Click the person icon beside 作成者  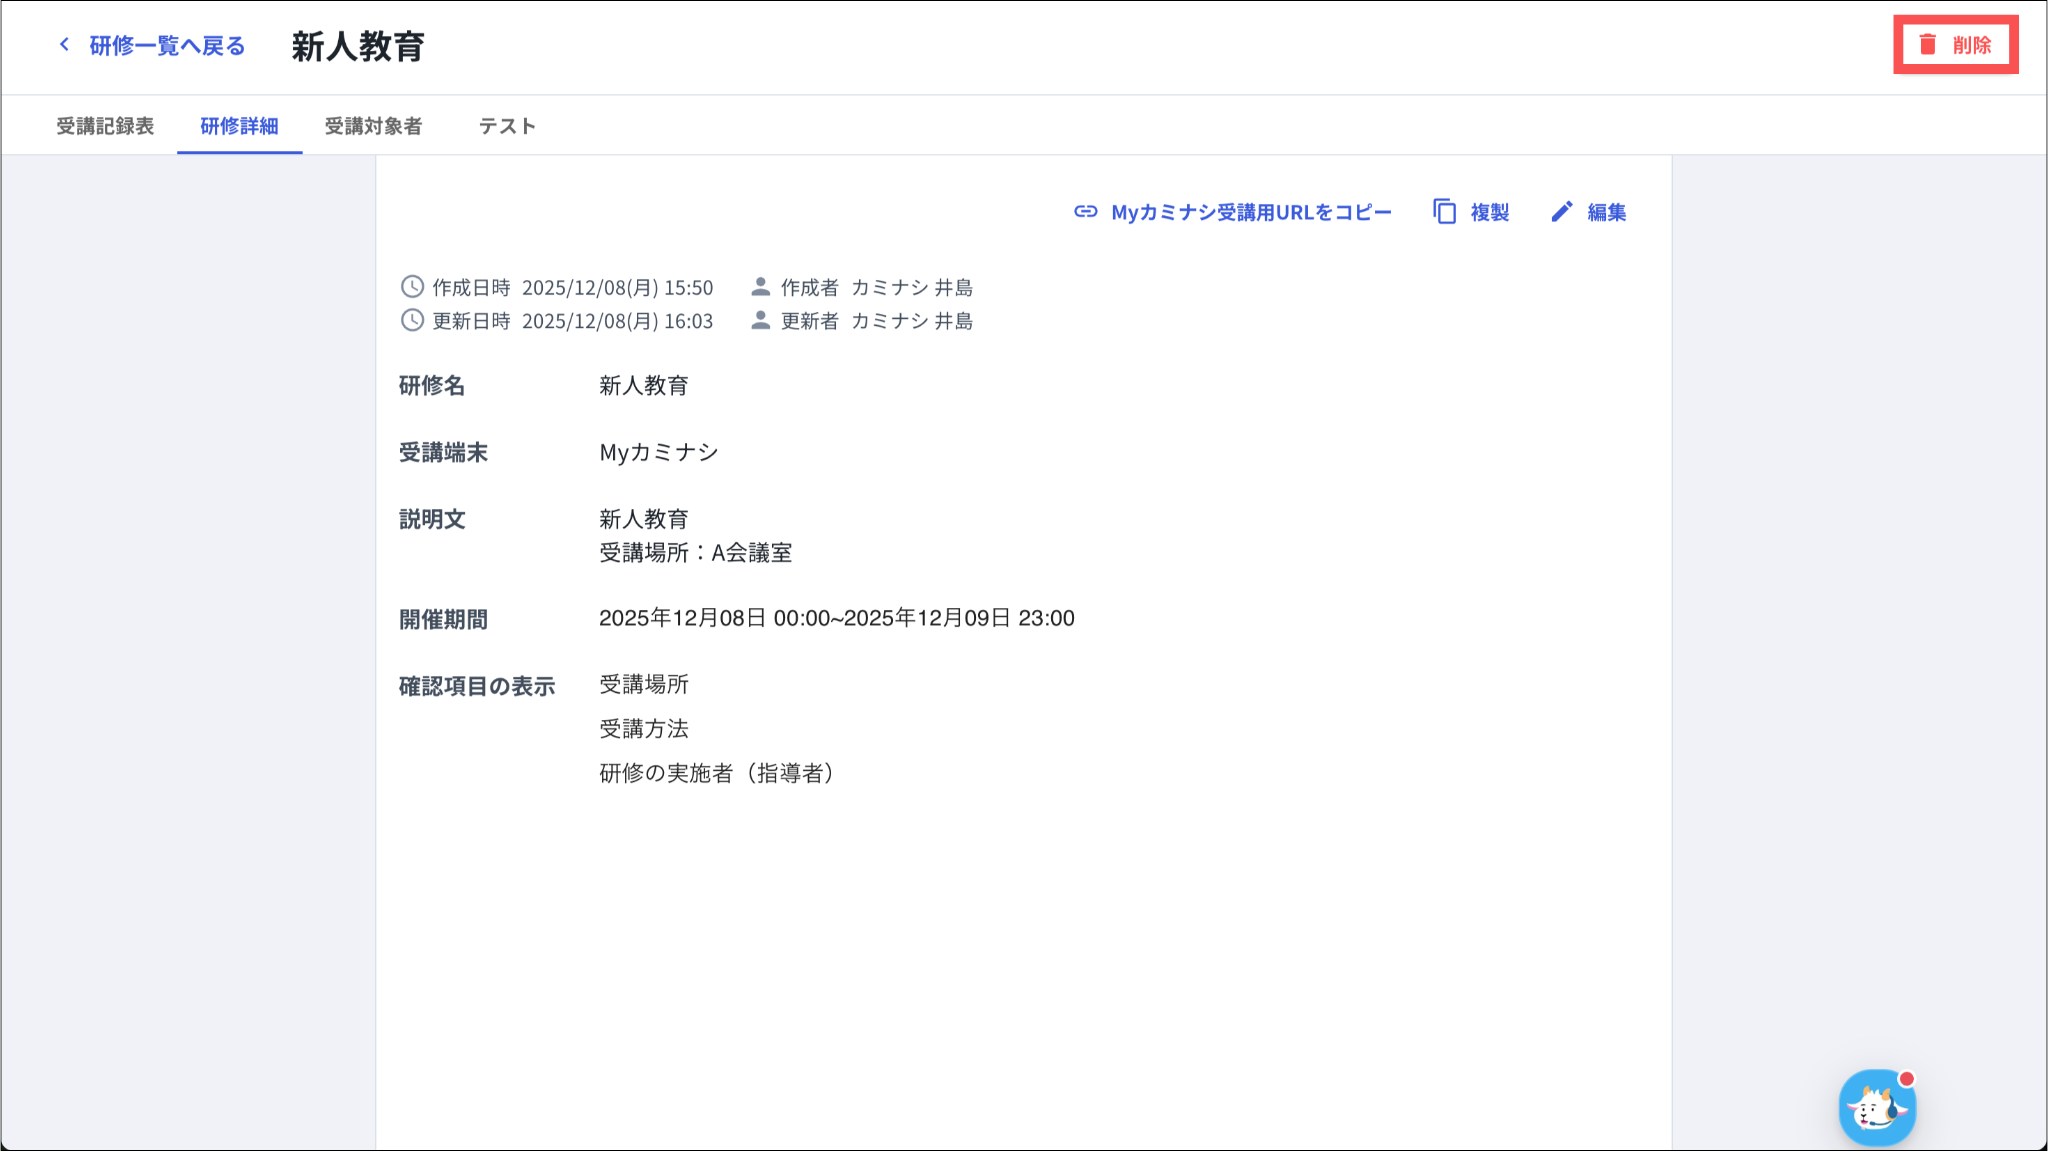(760, 287)
